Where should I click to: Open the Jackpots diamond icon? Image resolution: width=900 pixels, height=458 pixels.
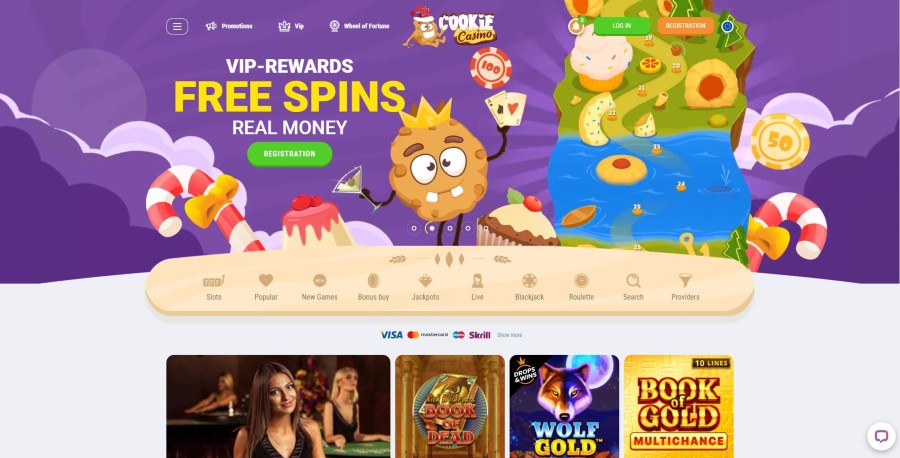(x=425, y=281)
